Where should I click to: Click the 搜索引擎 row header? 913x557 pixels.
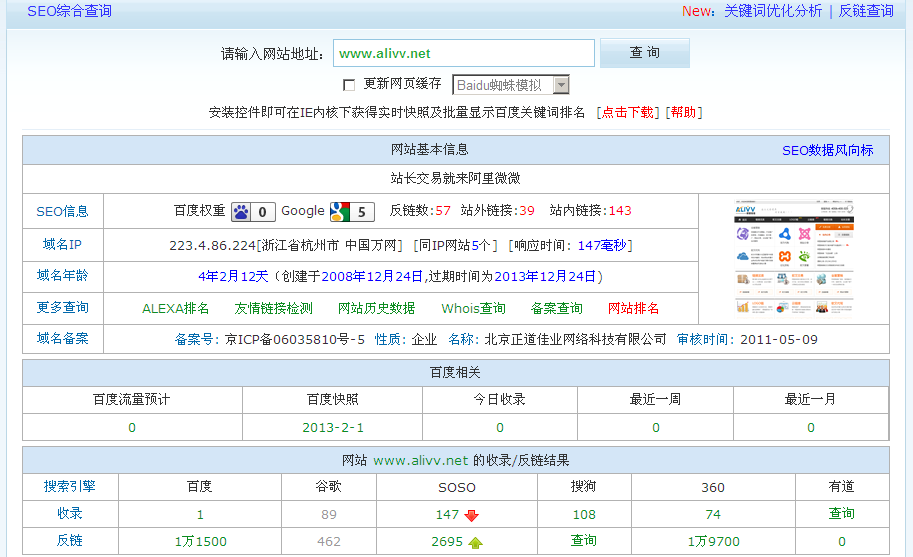(70, 487)
